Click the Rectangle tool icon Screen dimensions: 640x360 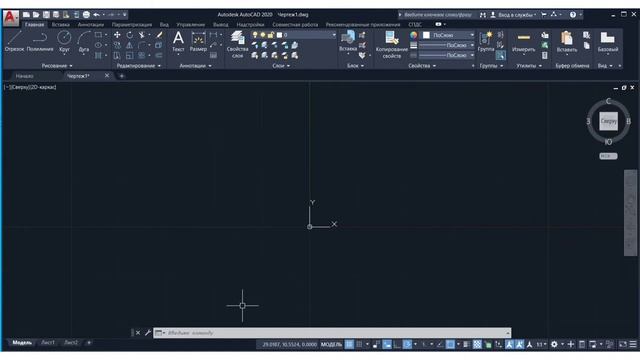98,35
